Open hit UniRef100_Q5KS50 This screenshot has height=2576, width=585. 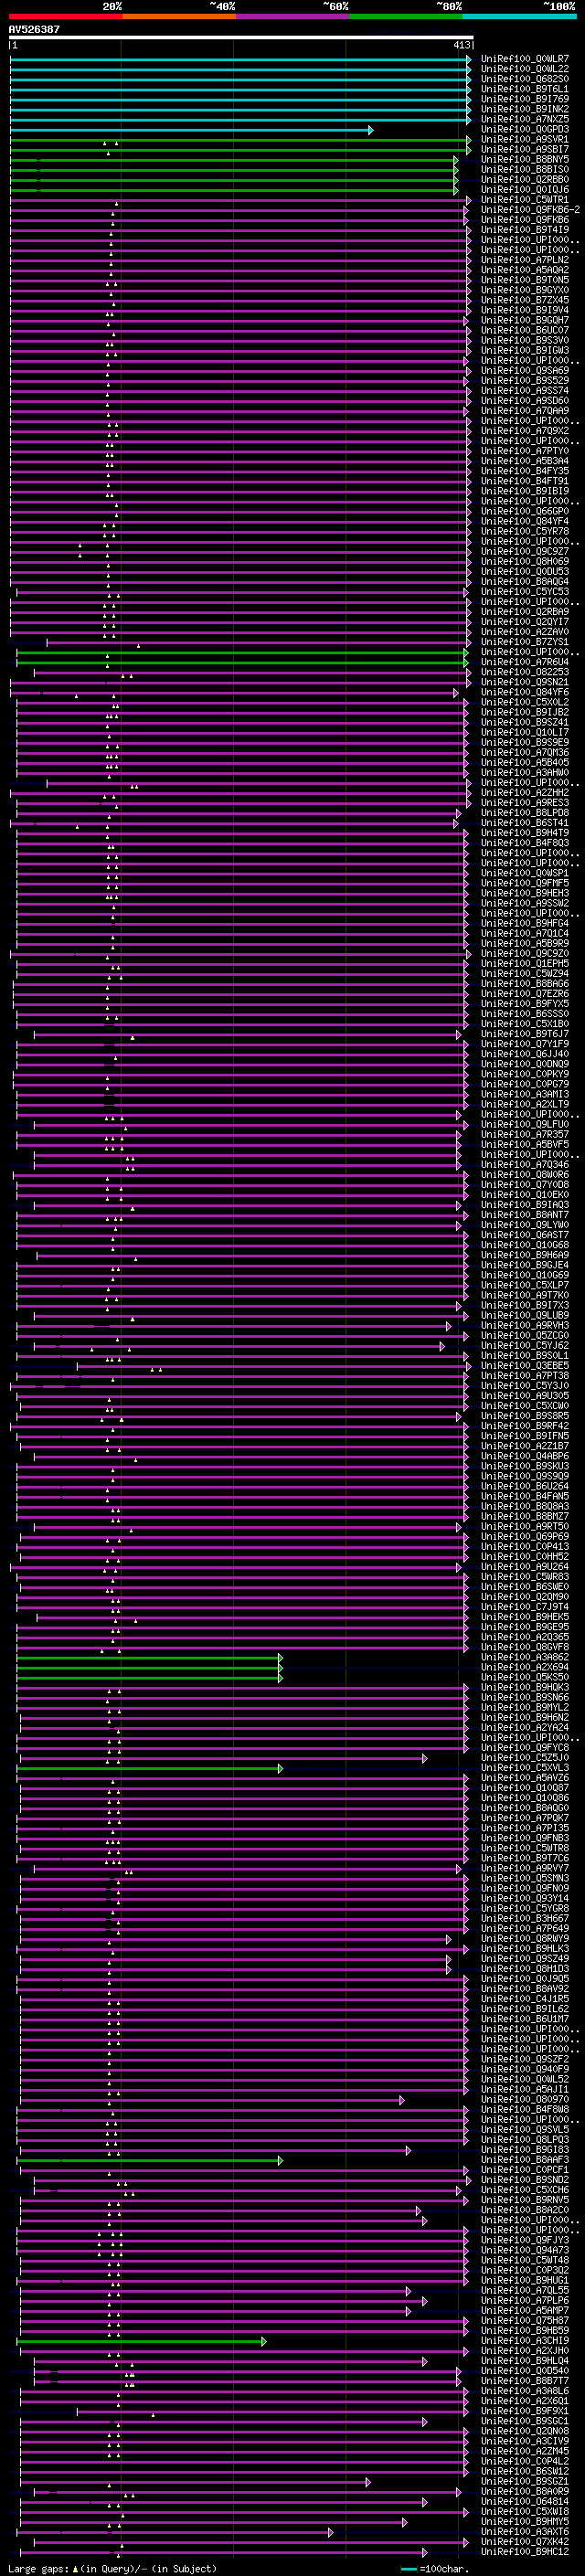click(x=525, y=1677)
